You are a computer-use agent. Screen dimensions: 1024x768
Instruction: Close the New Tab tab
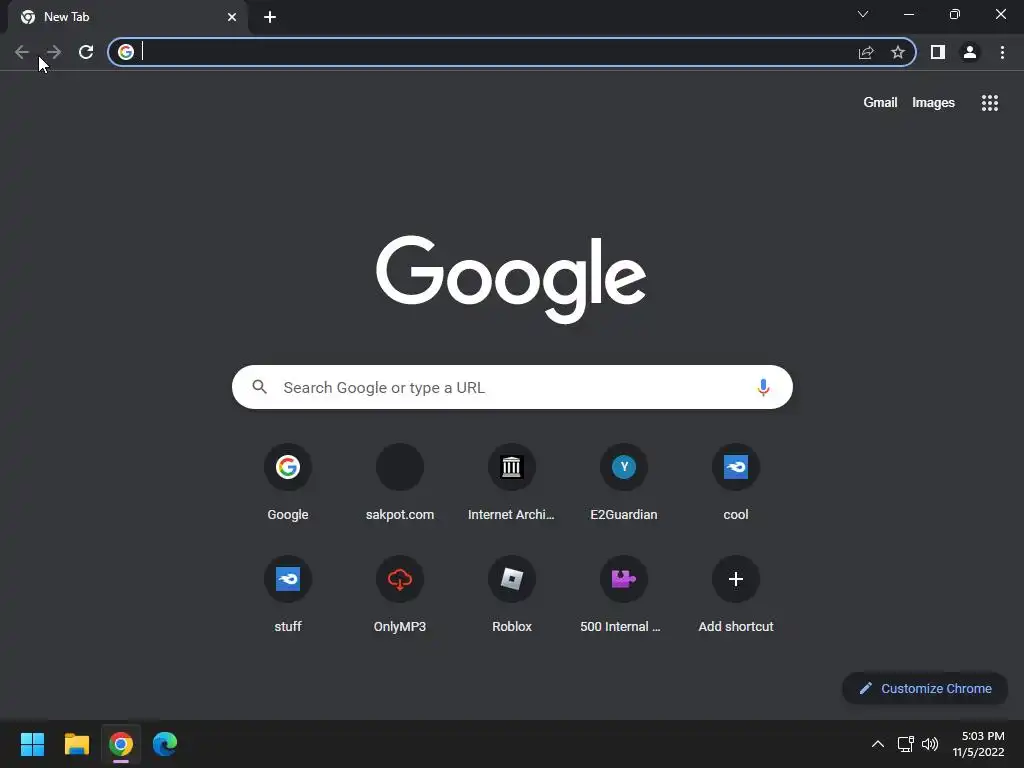click(232, 17)
